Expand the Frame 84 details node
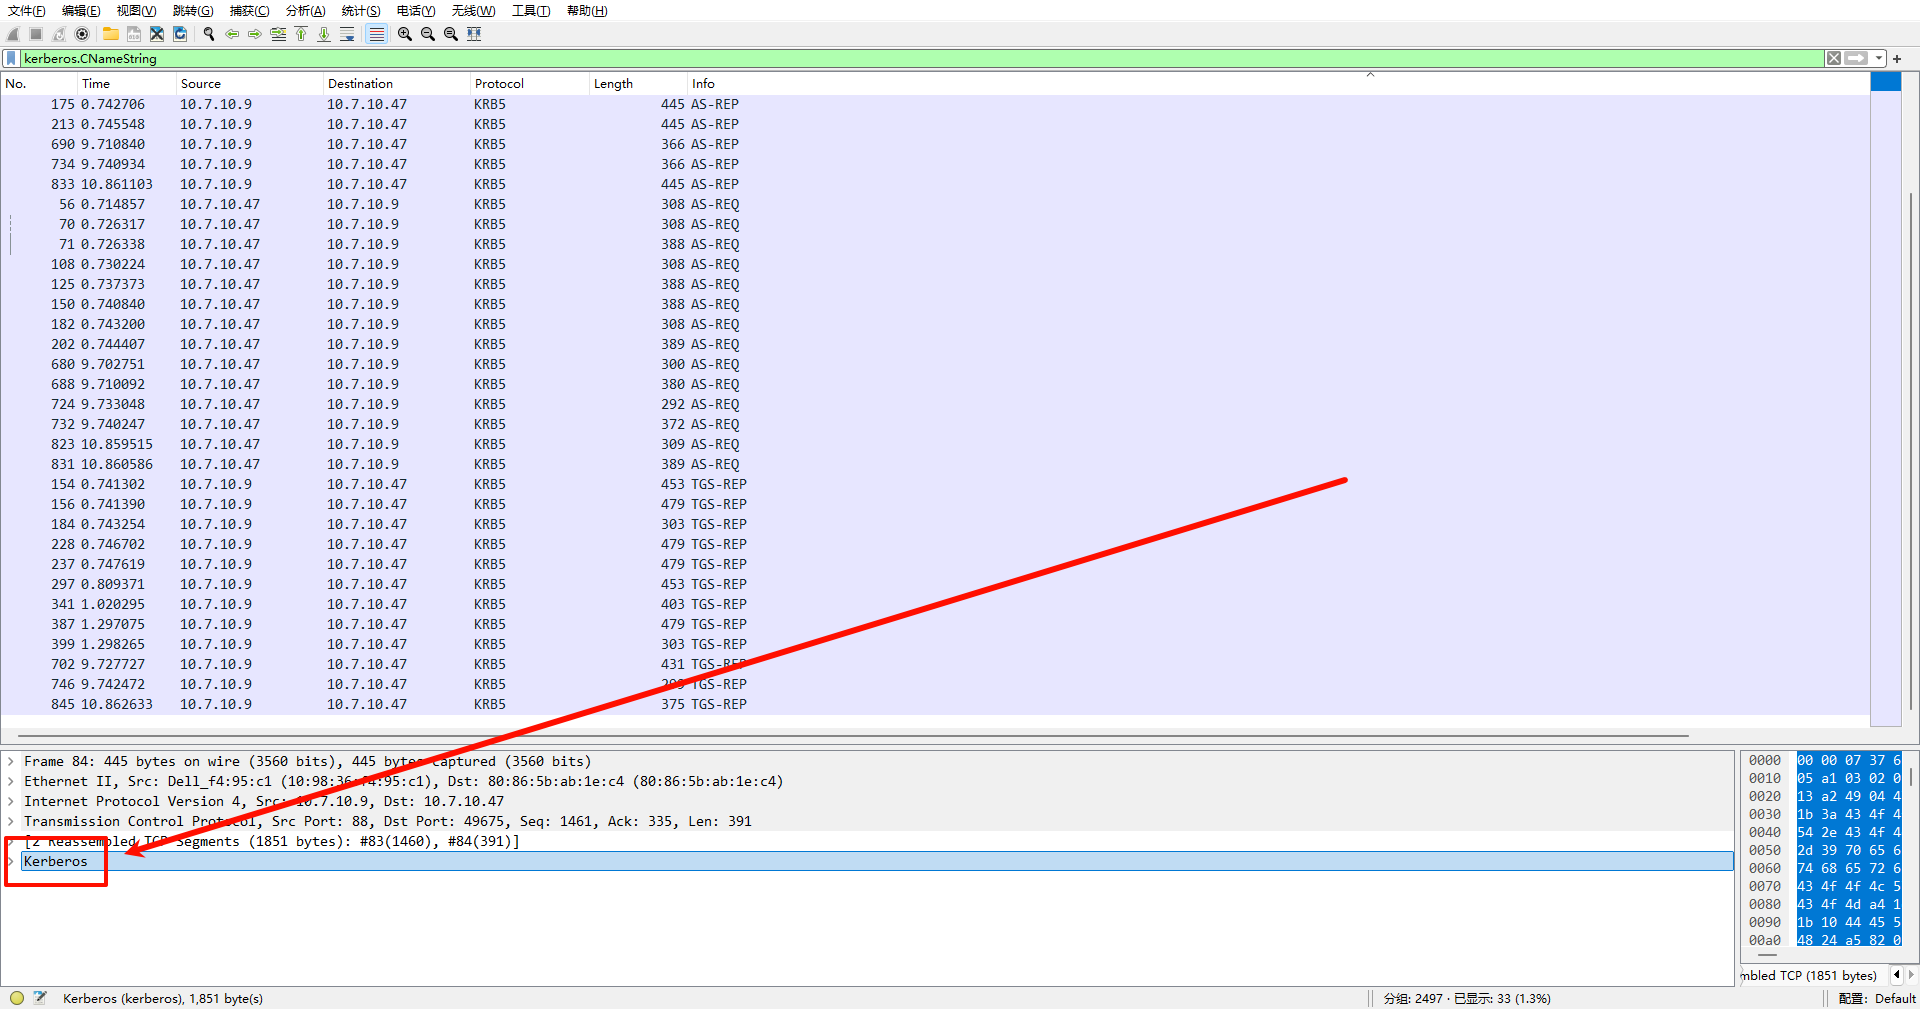The image size is (1920, 1009). click(10, 761)
